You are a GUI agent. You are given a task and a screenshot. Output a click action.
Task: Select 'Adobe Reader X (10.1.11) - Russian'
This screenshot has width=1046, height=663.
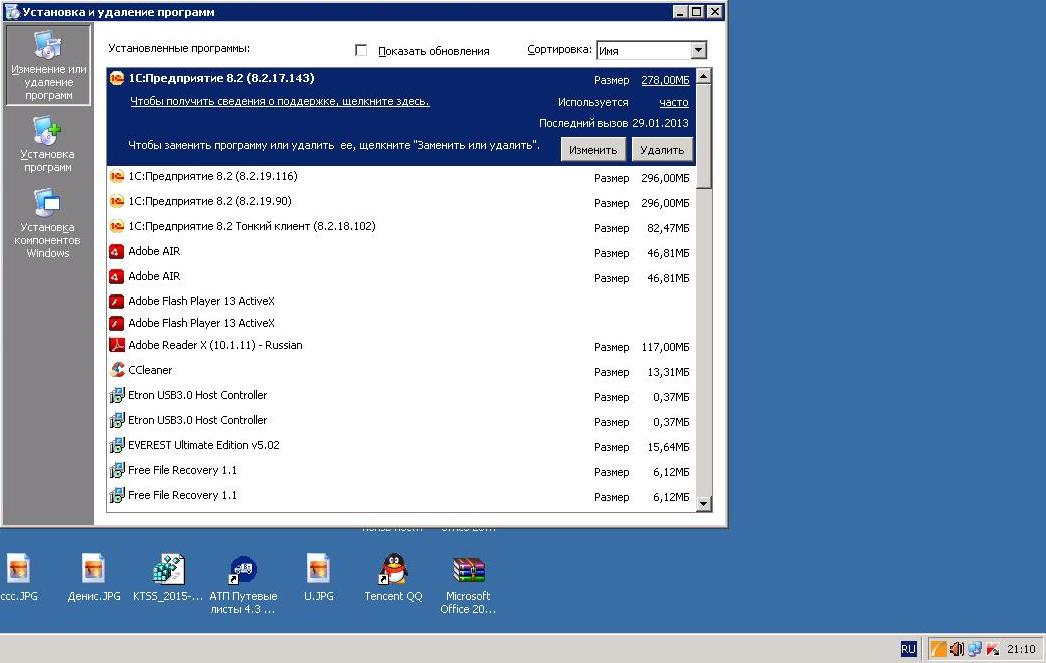click(401, 346)
